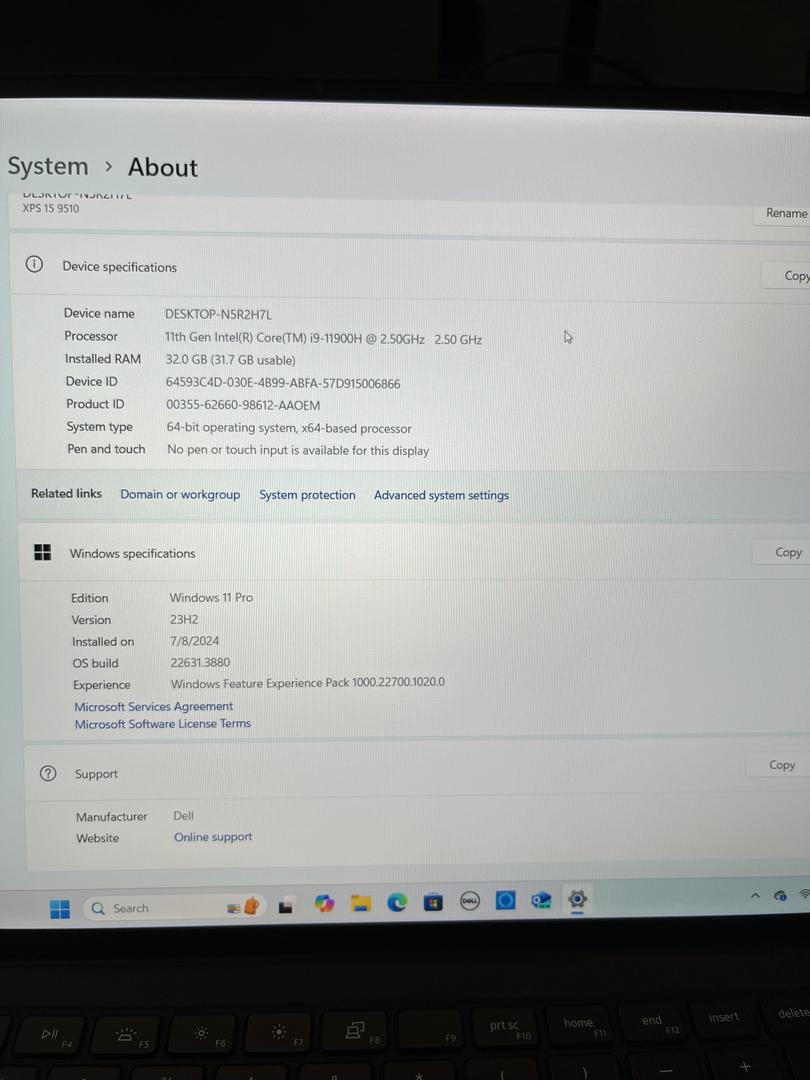Collapse the Device specifications header

tap(410, 270)
